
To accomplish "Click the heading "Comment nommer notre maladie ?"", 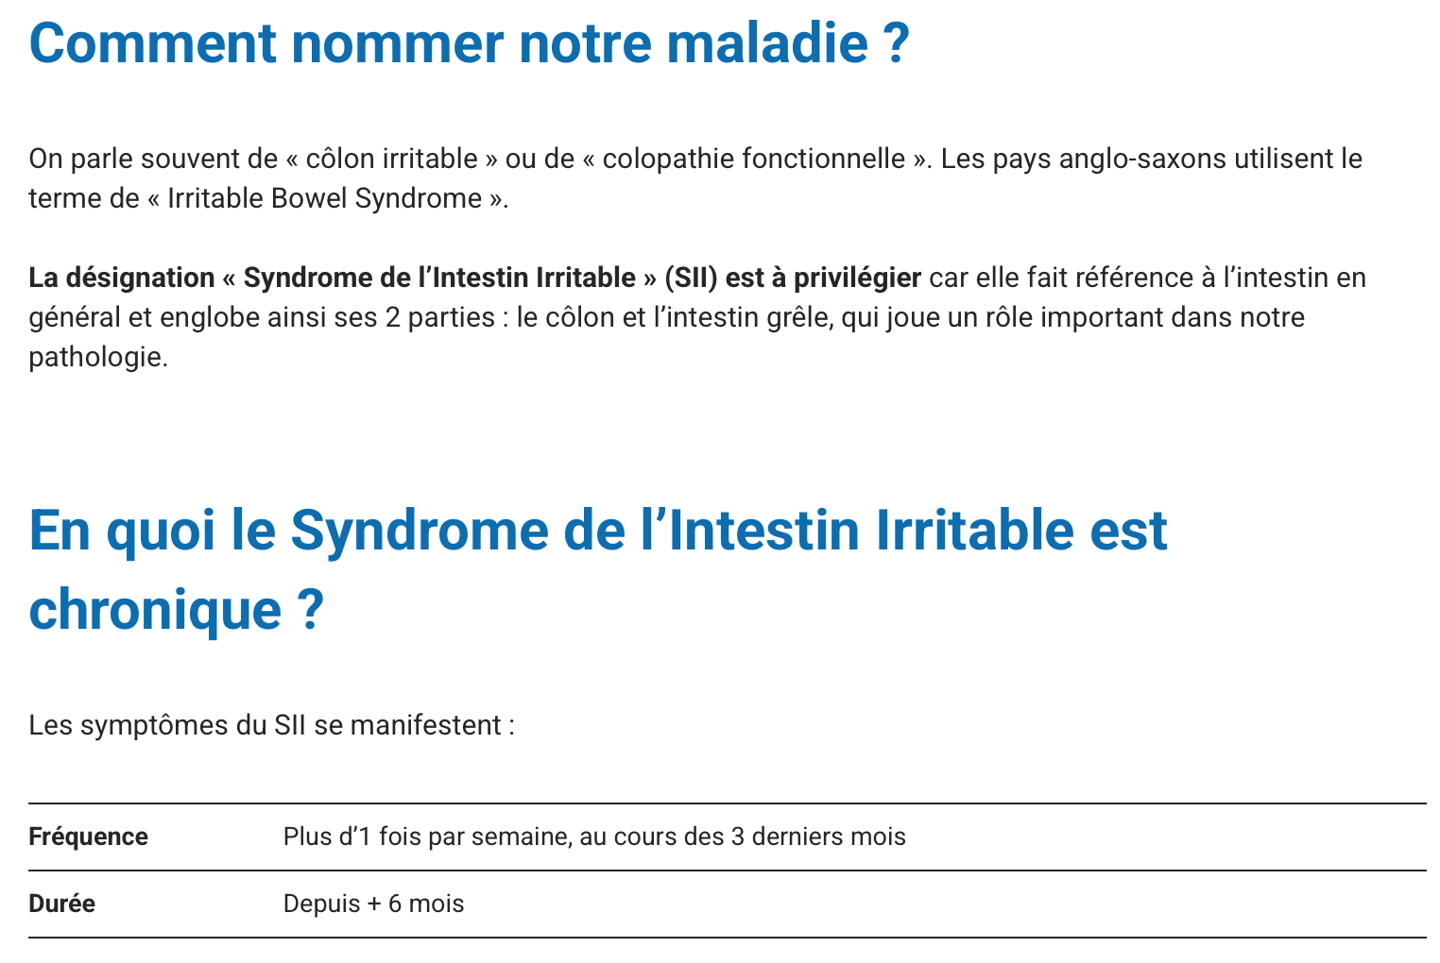I will click(x=469, y=43).
